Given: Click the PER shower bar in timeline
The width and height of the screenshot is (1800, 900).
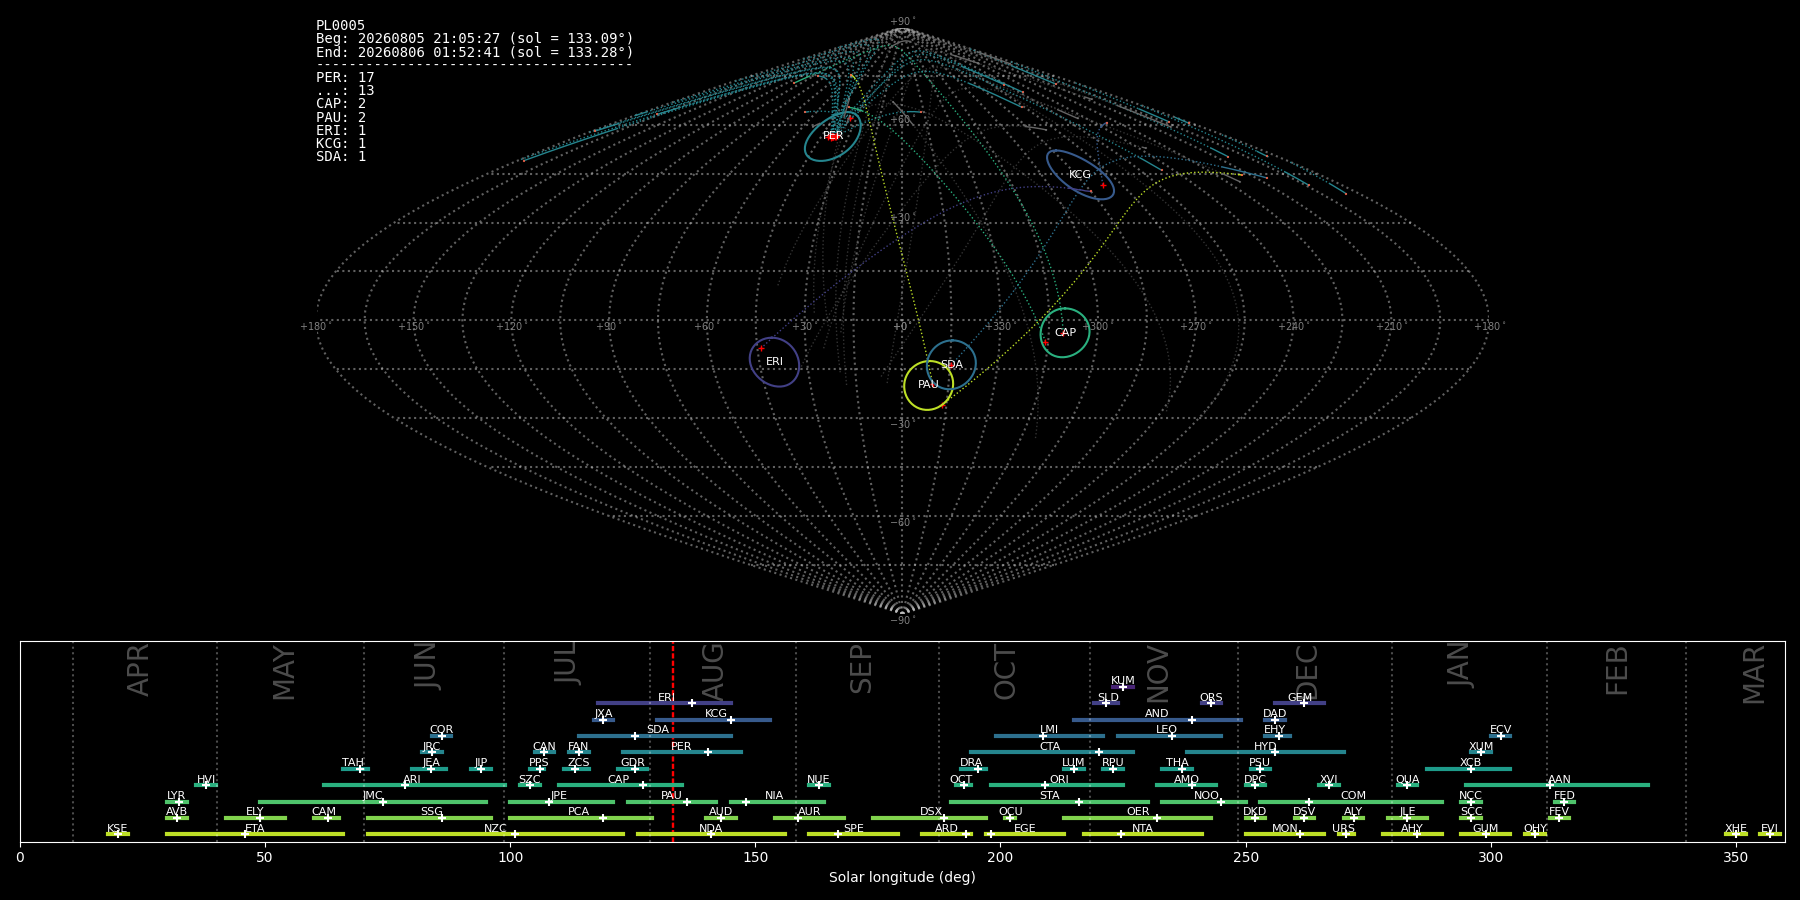Looking at the screenshot, I should pyautogui.click(x=682, y=752).
